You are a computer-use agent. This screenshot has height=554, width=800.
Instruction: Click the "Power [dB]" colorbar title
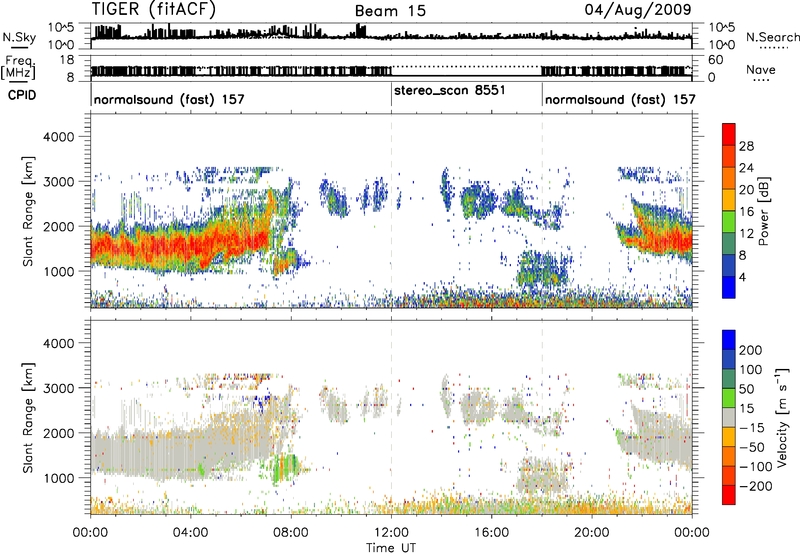763,211
